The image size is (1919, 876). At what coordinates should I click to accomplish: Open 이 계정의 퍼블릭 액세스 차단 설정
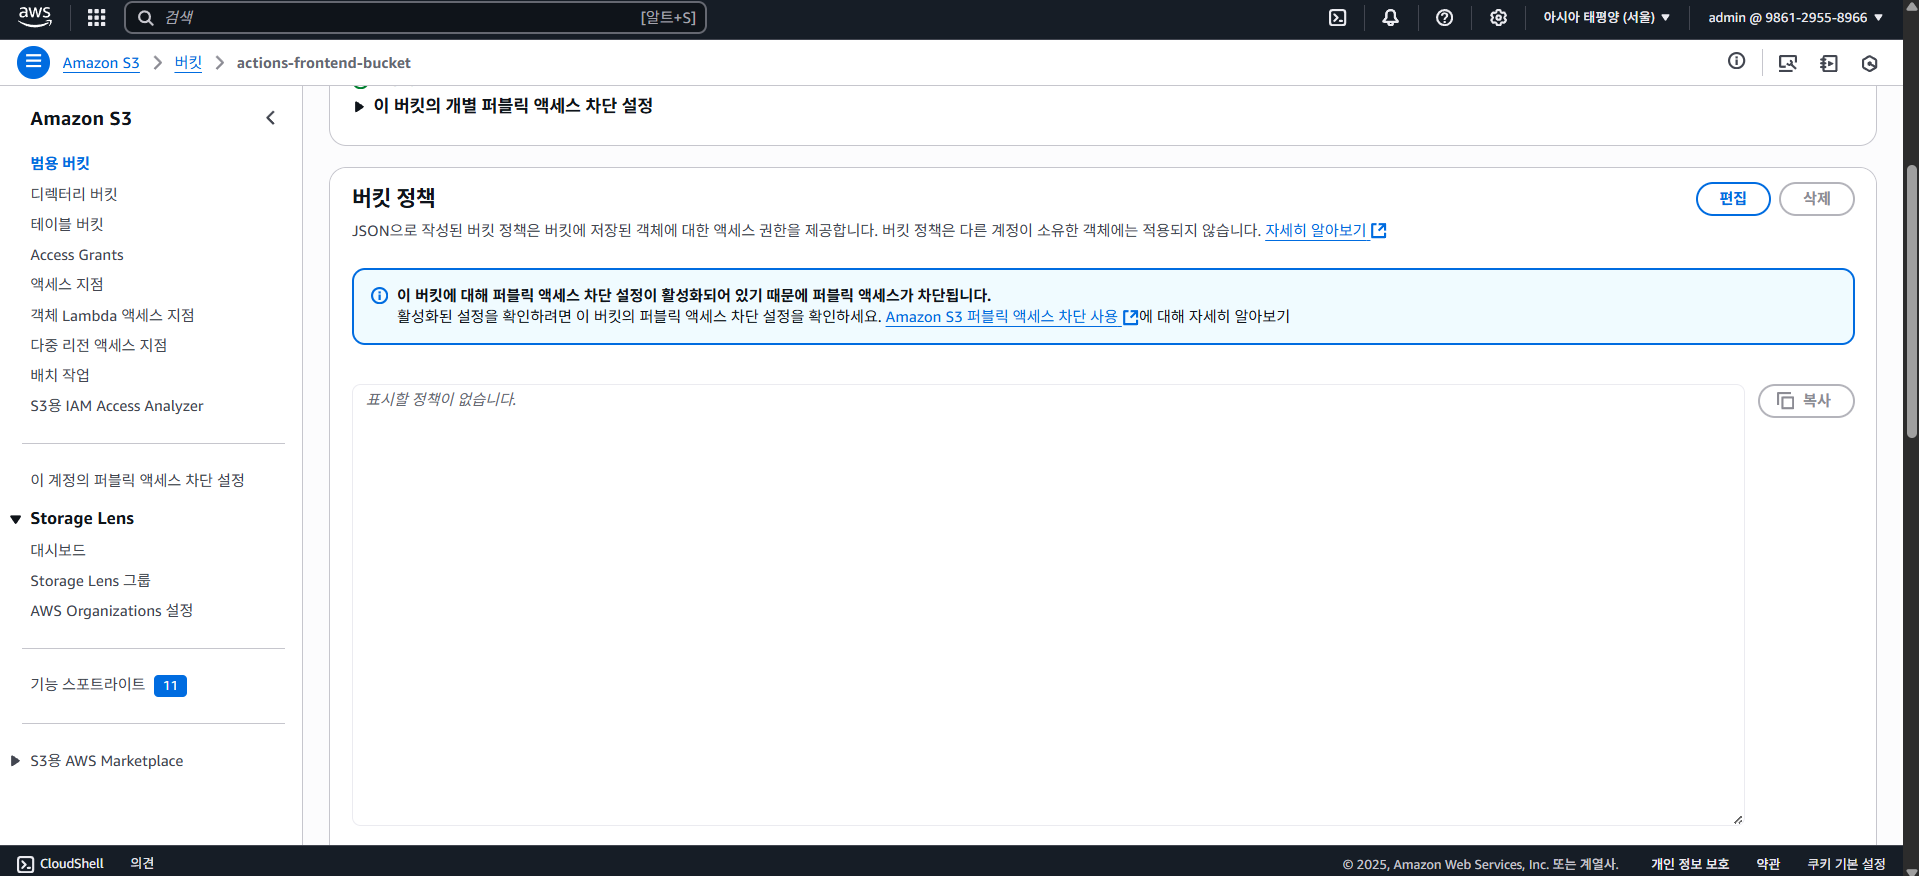click(137, 480)
